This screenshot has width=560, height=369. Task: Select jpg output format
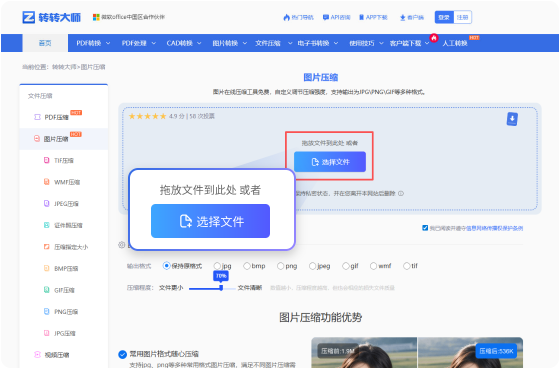[217, 266]
